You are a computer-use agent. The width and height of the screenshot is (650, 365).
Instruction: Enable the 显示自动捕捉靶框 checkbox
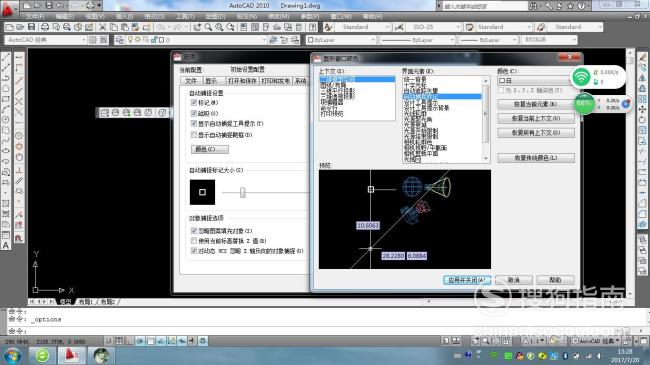(x=194, y=135)
